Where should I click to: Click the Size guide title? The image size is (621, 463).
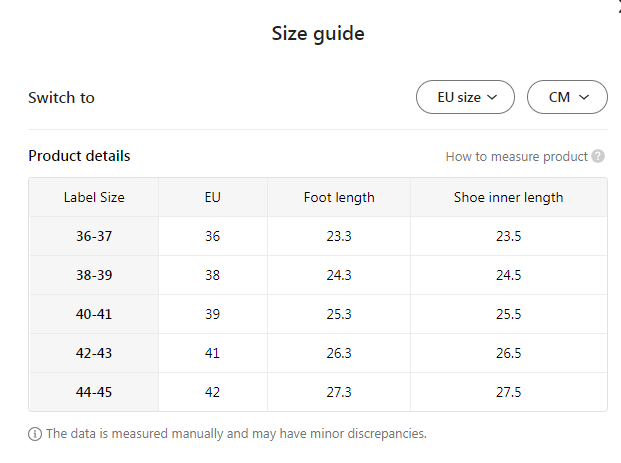point(318,33)
